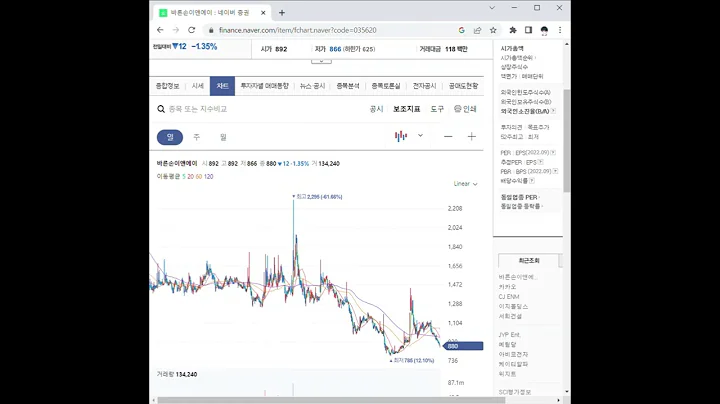Select the candlestick chart type icon
Image resolution: width=720 pixels, height=404 pixels.
[401, 136]
